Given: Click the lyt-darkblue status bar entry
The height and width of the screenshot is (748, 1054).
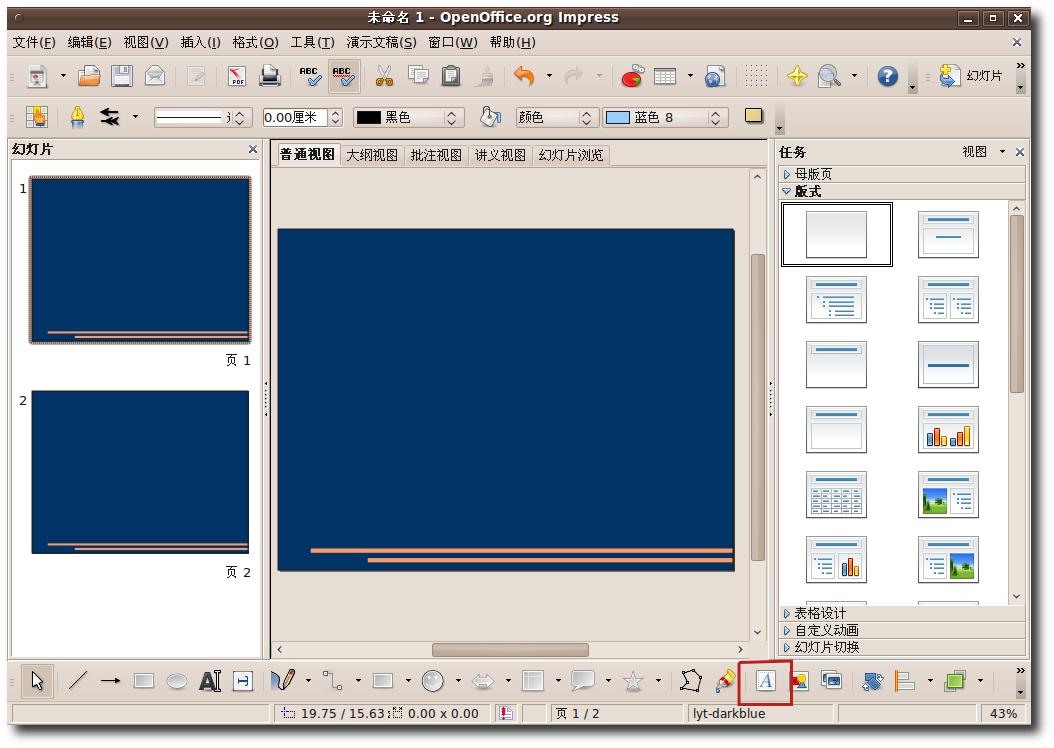Looking at the screenshot, I should 760,714.
